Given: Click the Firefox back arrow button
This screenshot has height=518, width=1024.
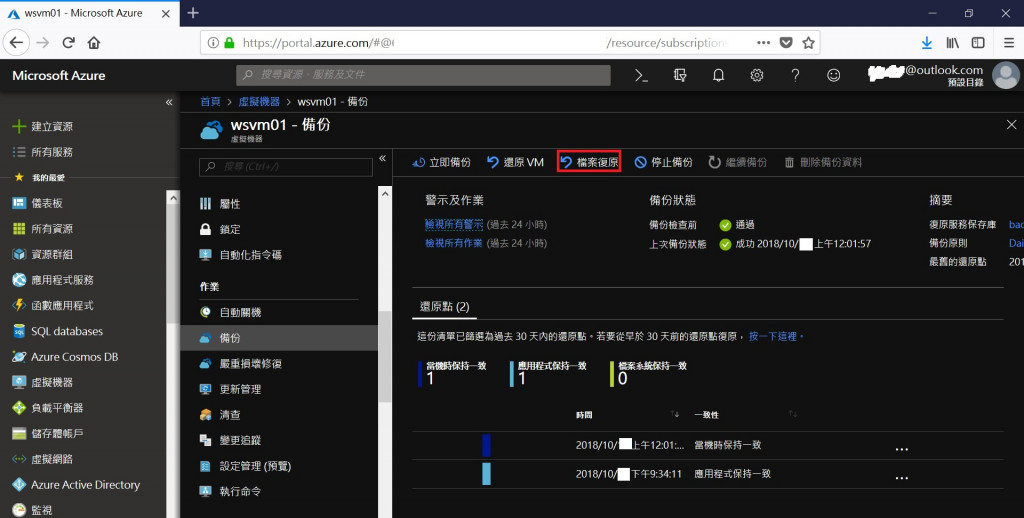Looking at the screenshot, I should pyautogui.click(x=16, y=42).
